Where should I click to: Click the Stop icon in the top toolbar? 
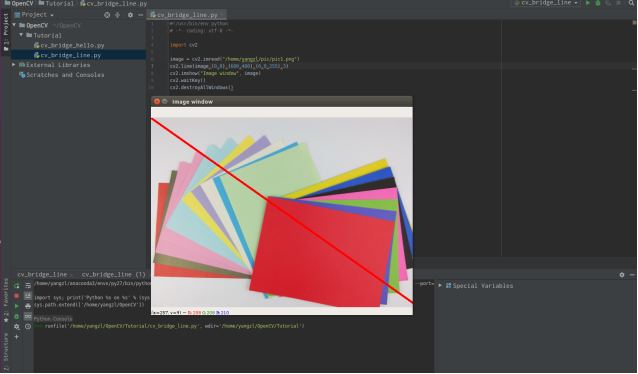point(618,3)
